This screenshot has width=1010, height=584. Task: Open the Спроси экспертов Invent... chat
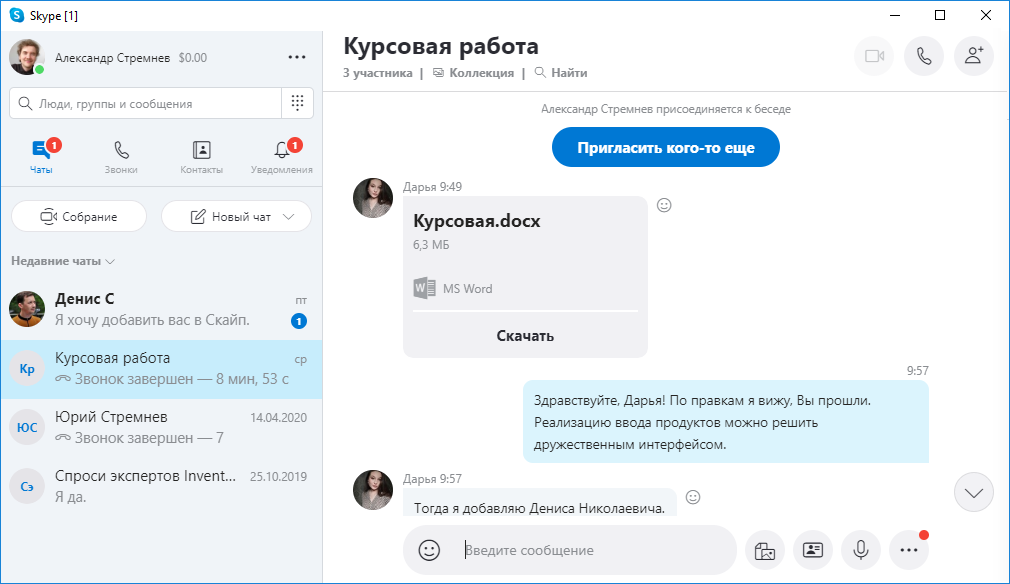162,487
